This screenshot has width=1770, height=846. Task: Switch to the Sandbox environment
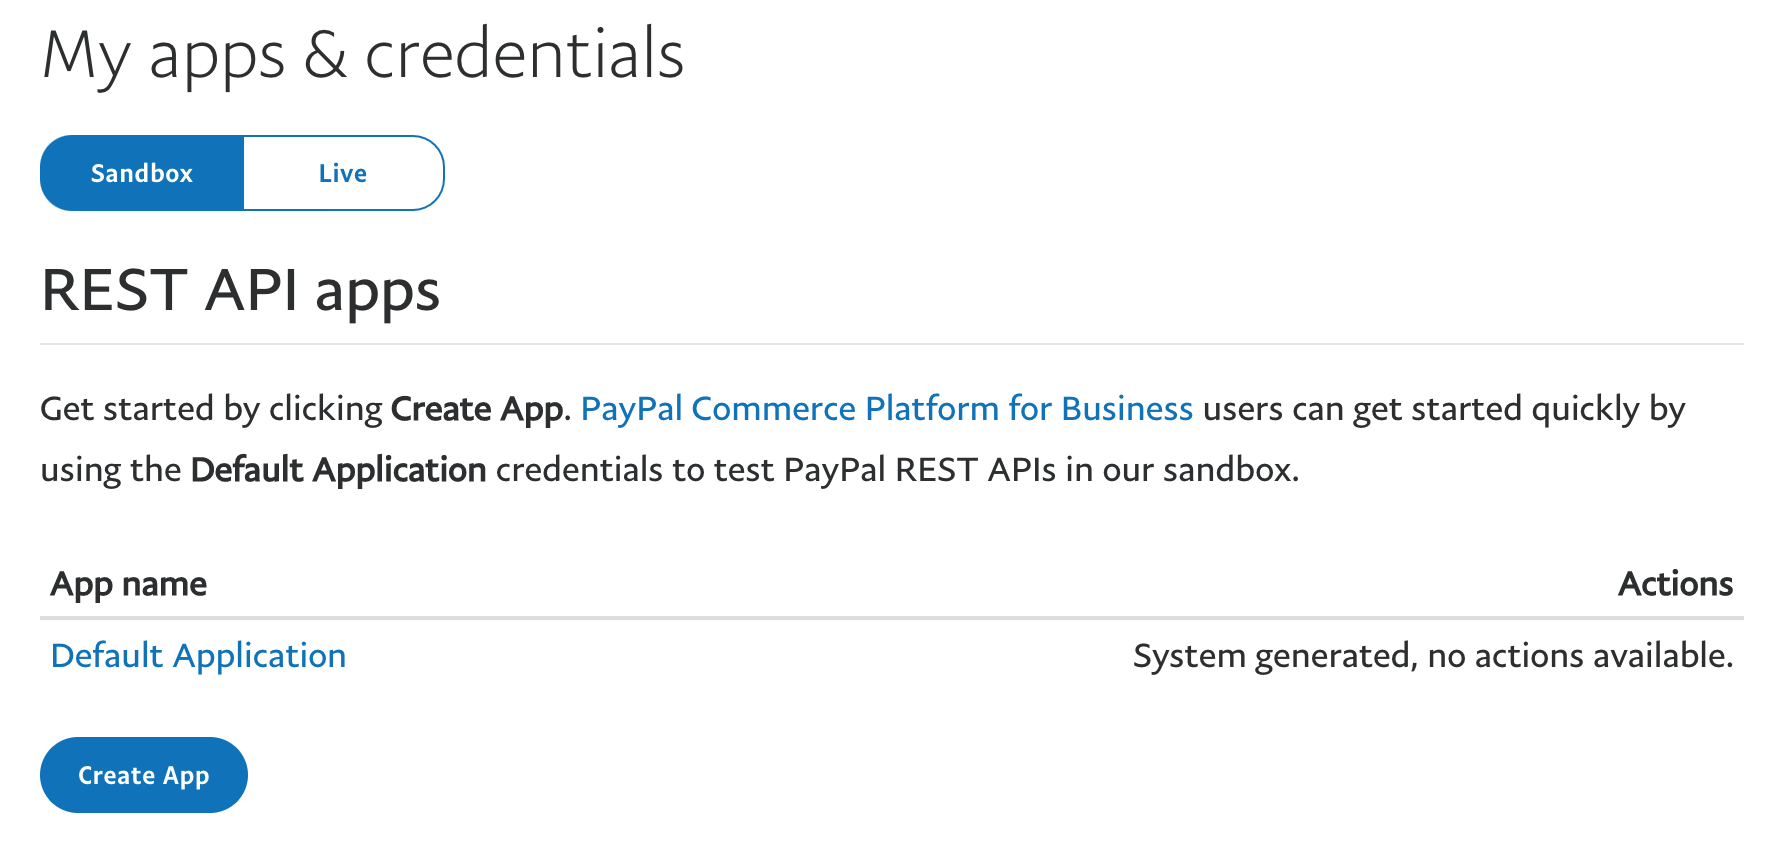pos(142,173)
